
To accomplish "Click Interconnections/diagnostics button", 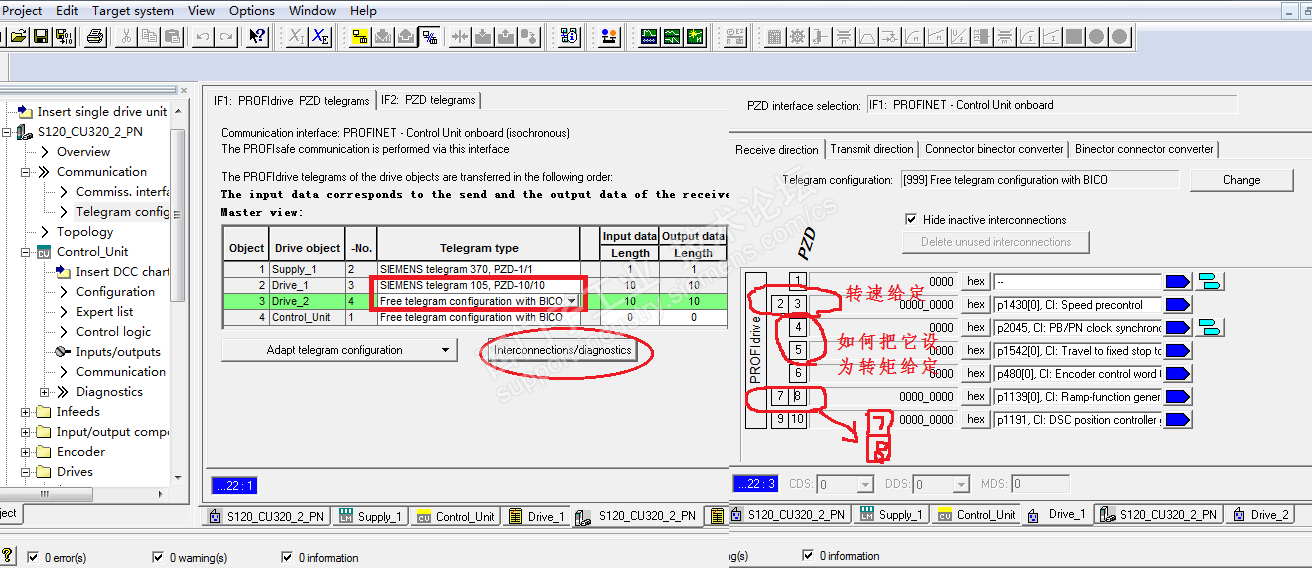I will [x=563, y=350].
